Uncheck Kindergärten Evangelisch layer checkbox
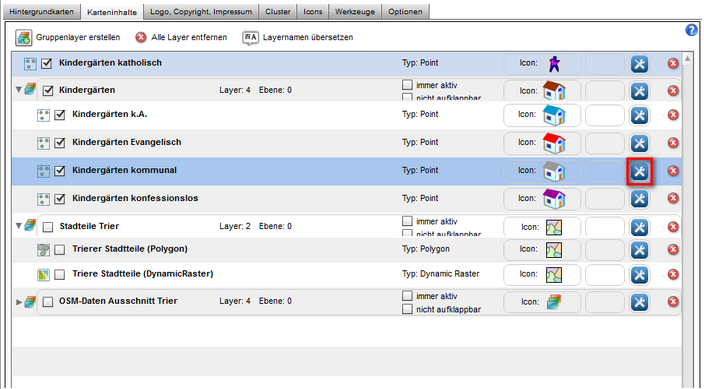 60,143
